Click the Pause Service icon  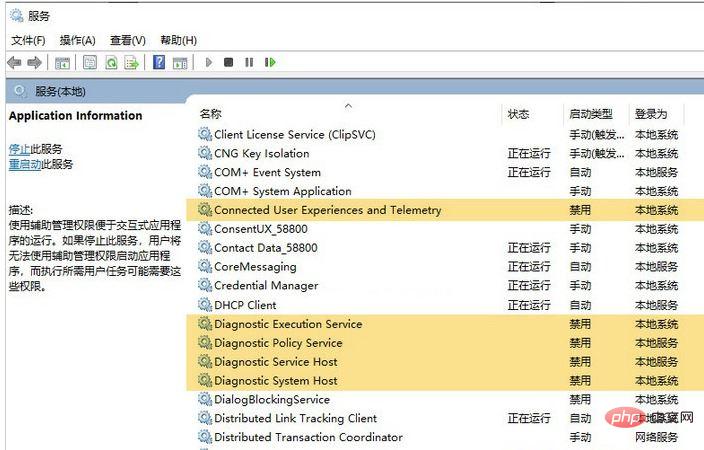pyautogui.click(x=249, y=62)
